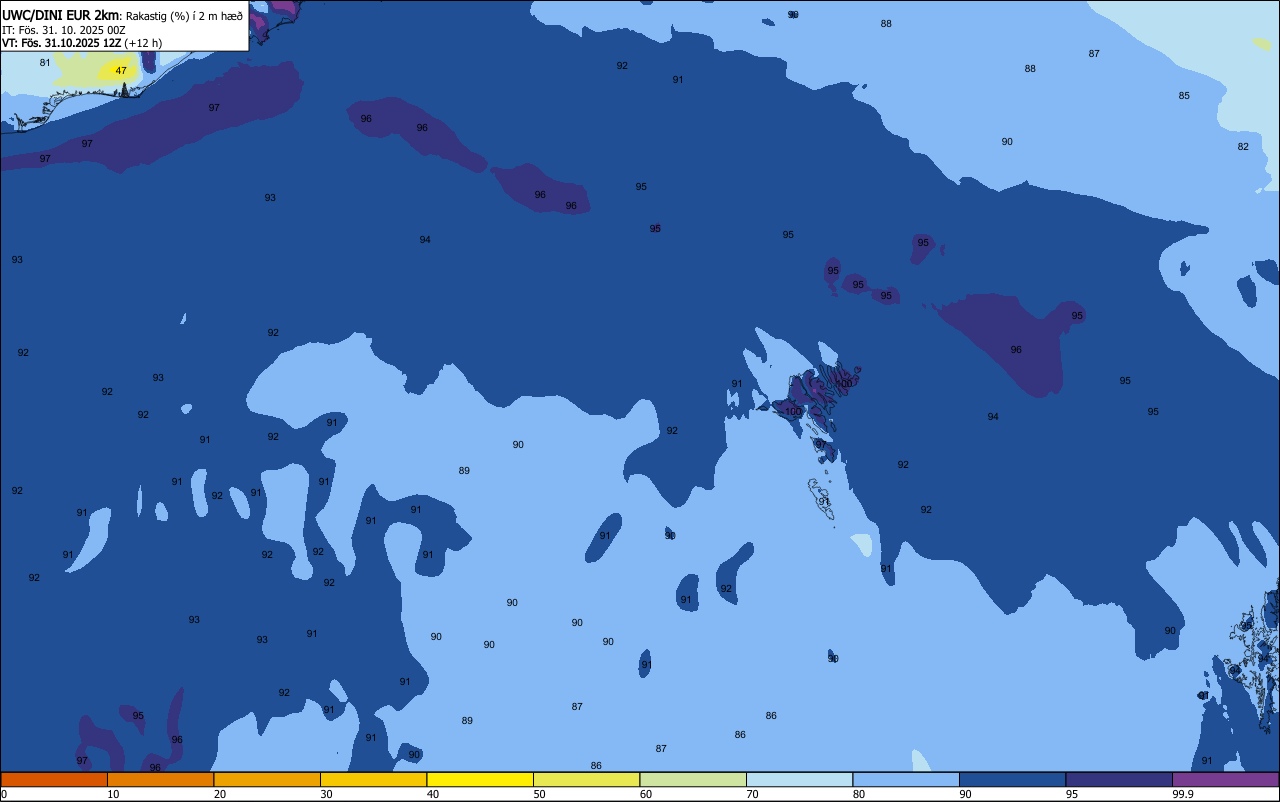Image resolution: width=1280 pixels, height=802 pixels.
Task: Select the legend scale label 99.9
Action: click(1183, 794)
